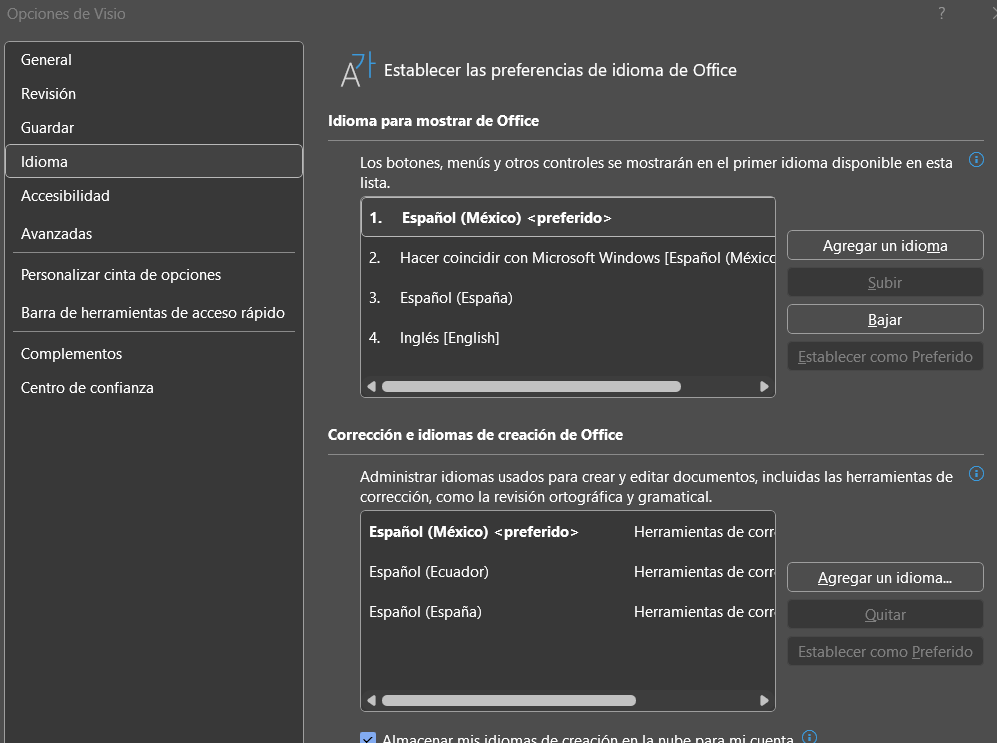Click right scroll arrow of display language list

tap(764, 386)
